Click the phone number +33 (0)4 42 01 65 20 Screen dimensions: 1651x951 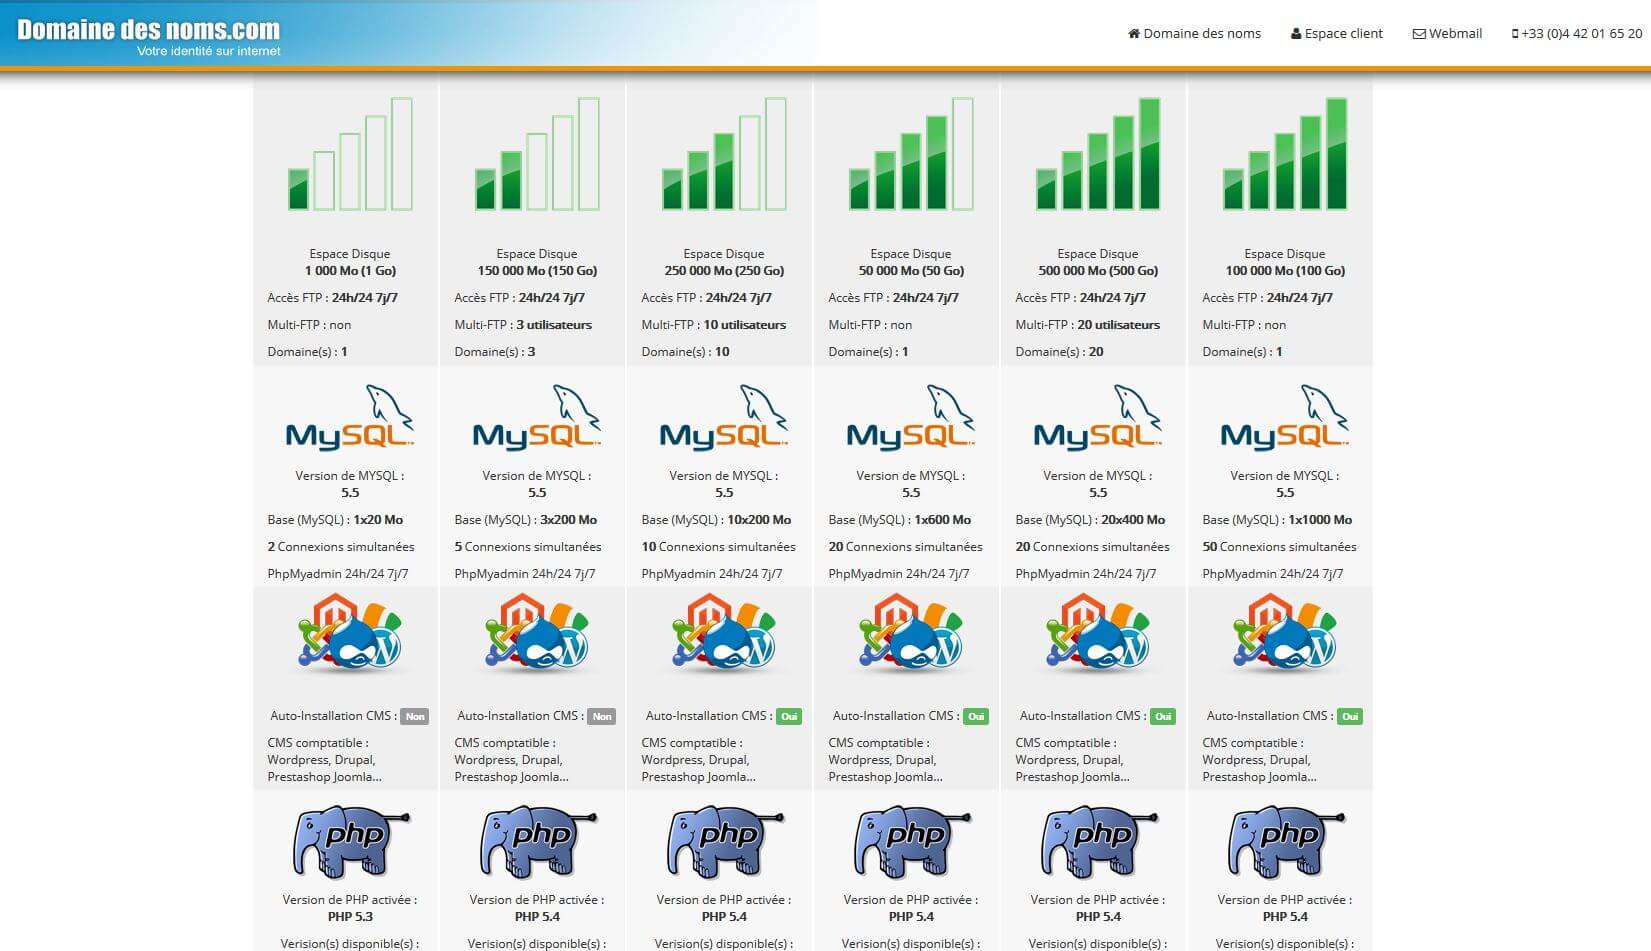tap(1577, 33)
